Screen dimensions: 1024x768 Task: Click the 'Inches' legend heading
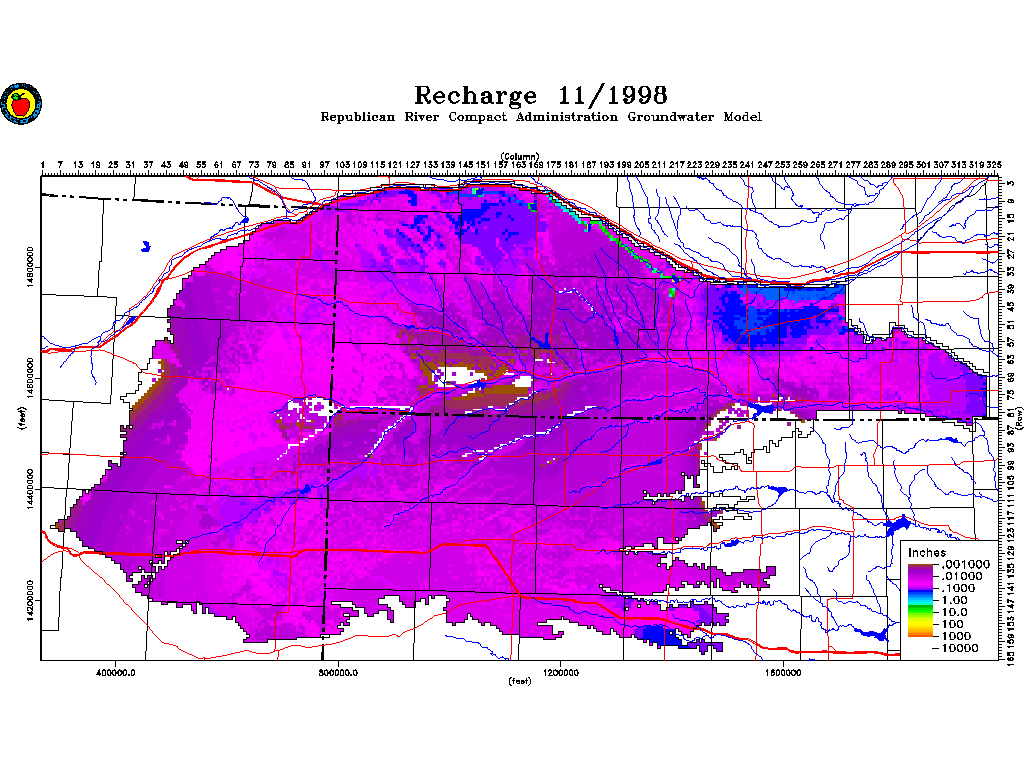coord(927,552)
